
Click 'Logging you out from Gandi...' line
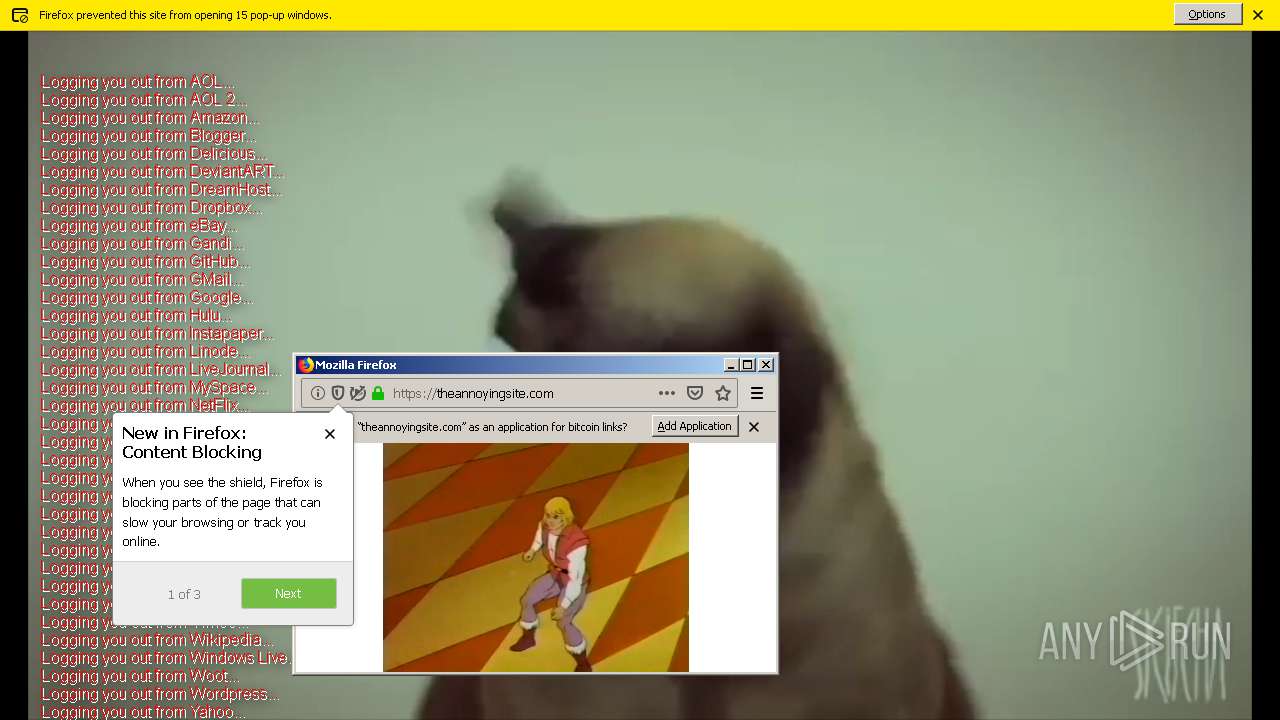coord(142,244)
